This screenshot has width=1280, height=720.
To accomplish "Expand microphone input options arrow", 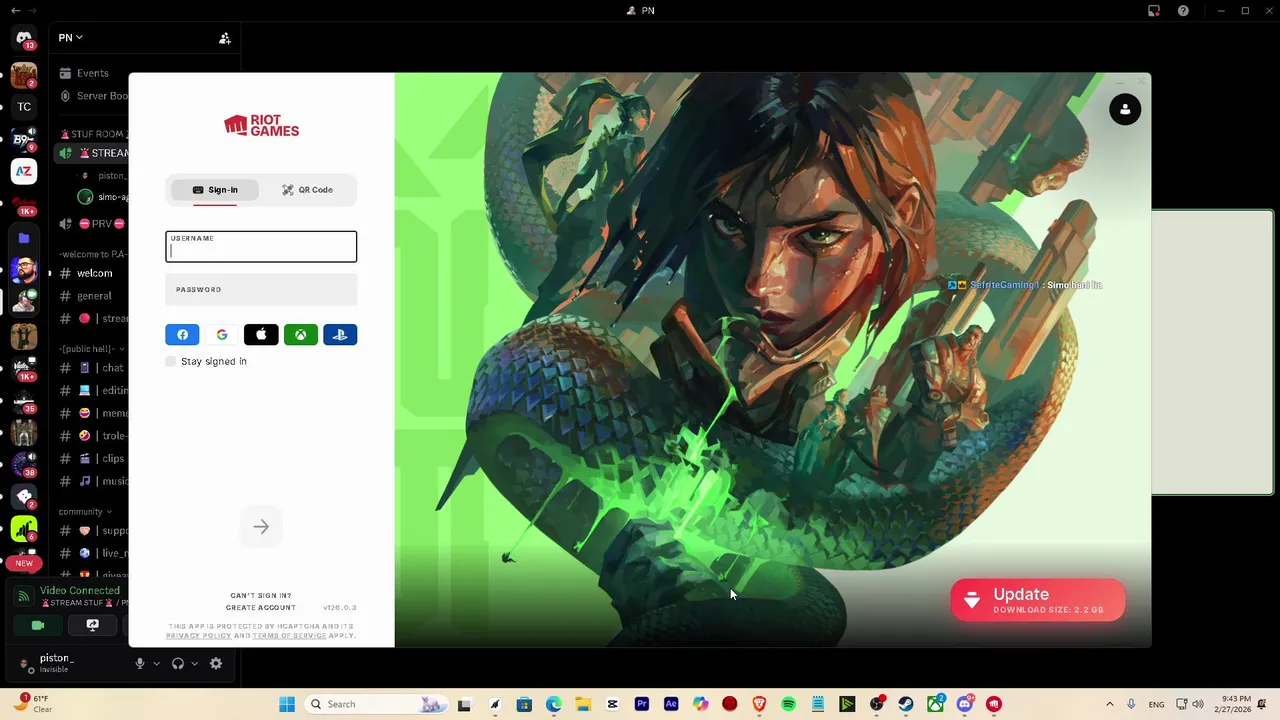I will point(156,663).
